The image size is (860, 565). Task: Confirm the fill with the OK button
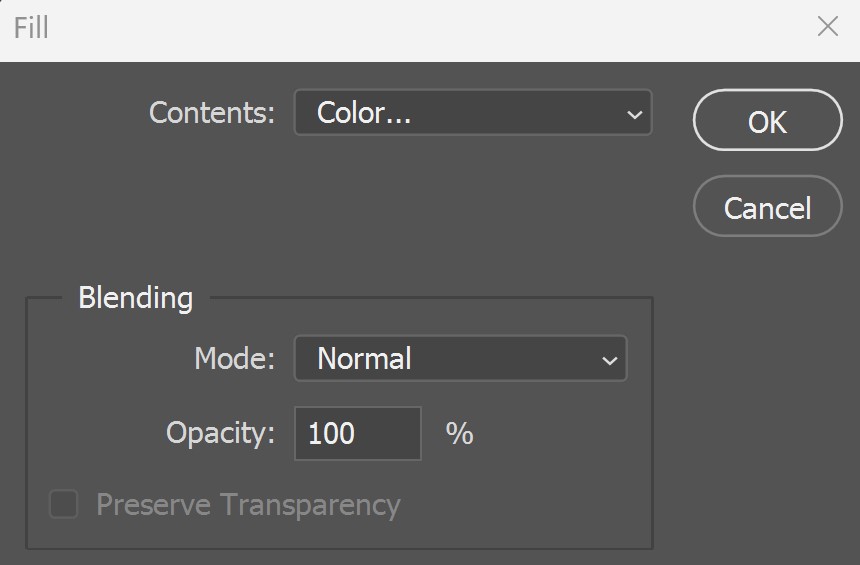coord(767,120)
